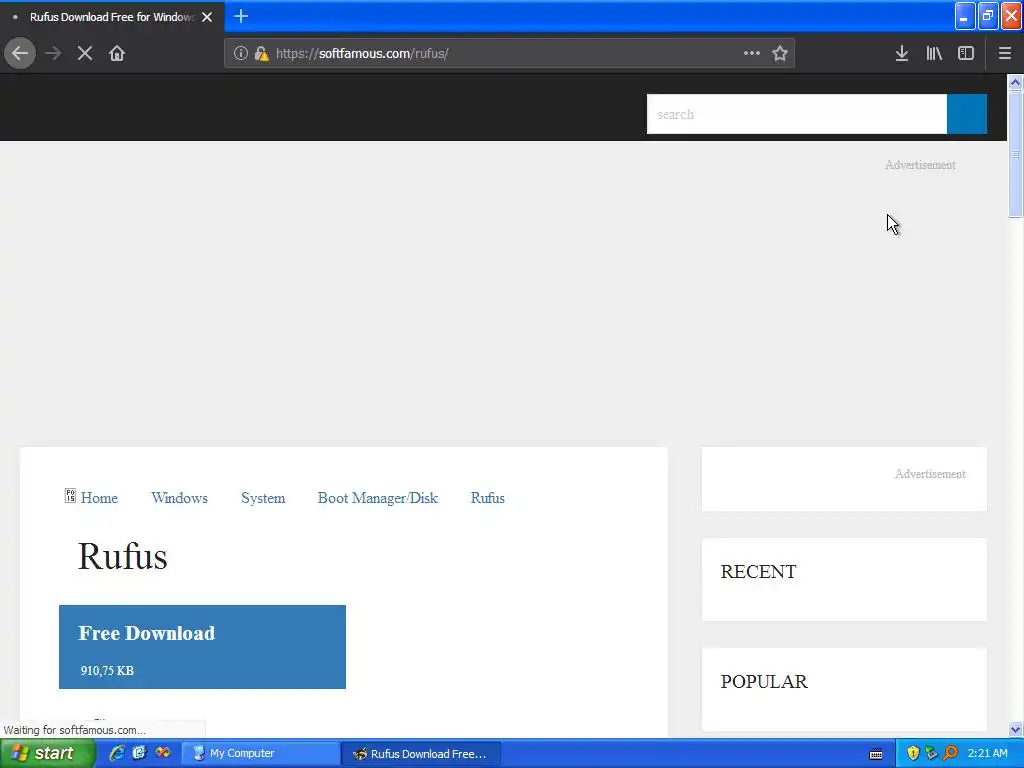Screen dimensions: 1024x768
Task: Open the Rufus breadcrumb link
Action: [488, 498]
